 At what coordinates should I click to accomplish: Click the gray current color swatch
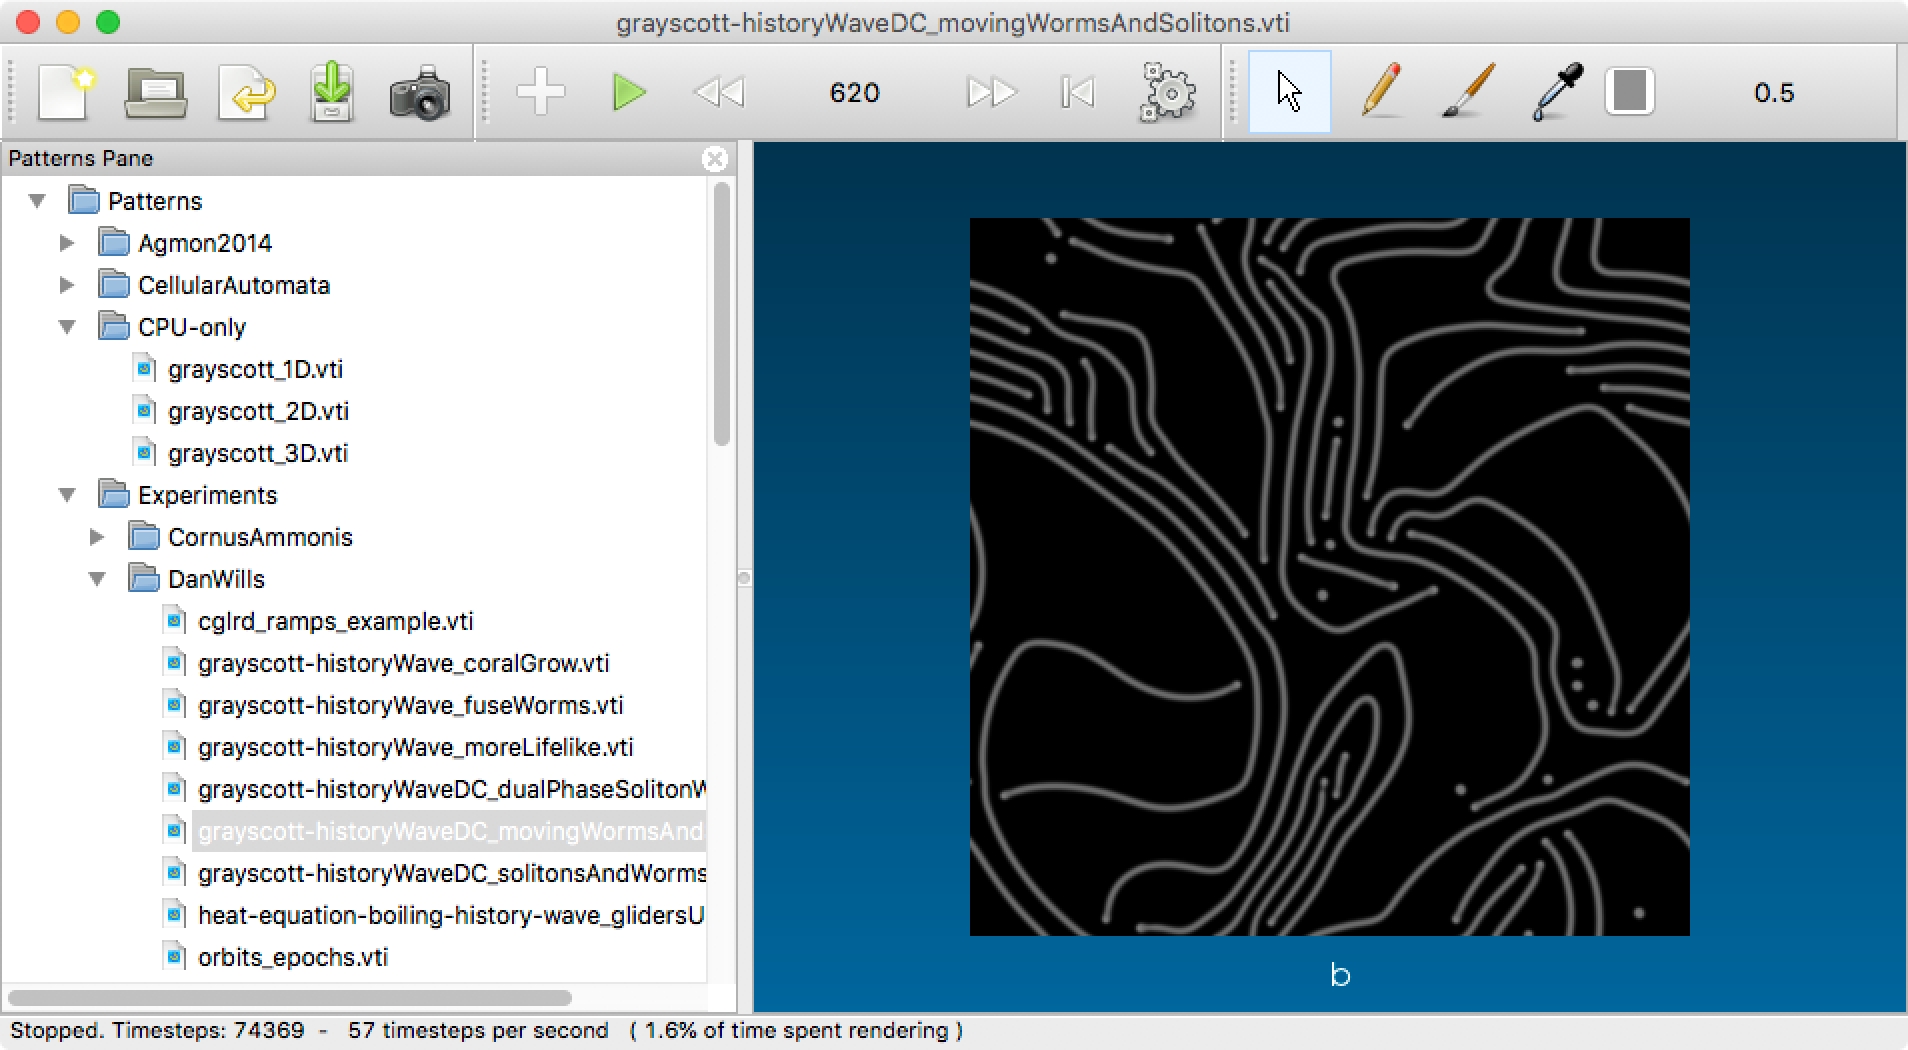1630,93
